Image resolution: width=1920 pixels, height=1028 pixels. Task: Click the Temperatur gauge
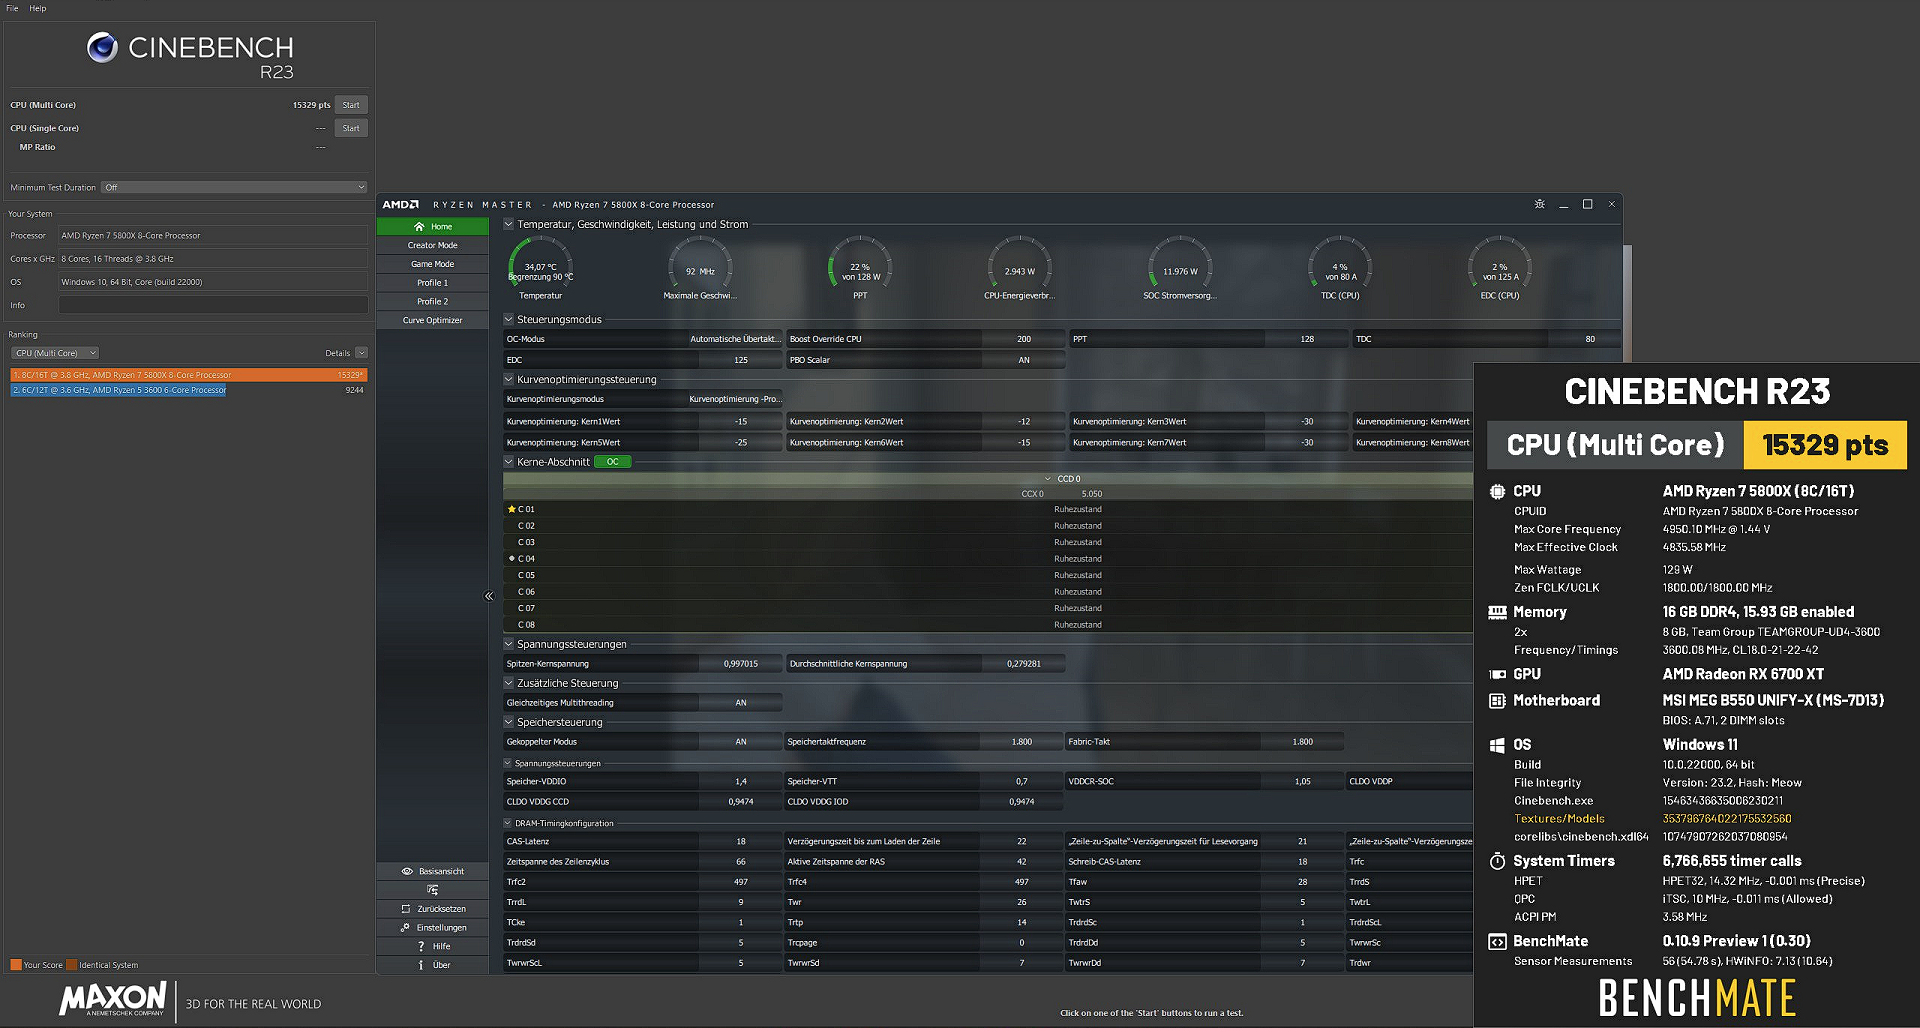540,268
